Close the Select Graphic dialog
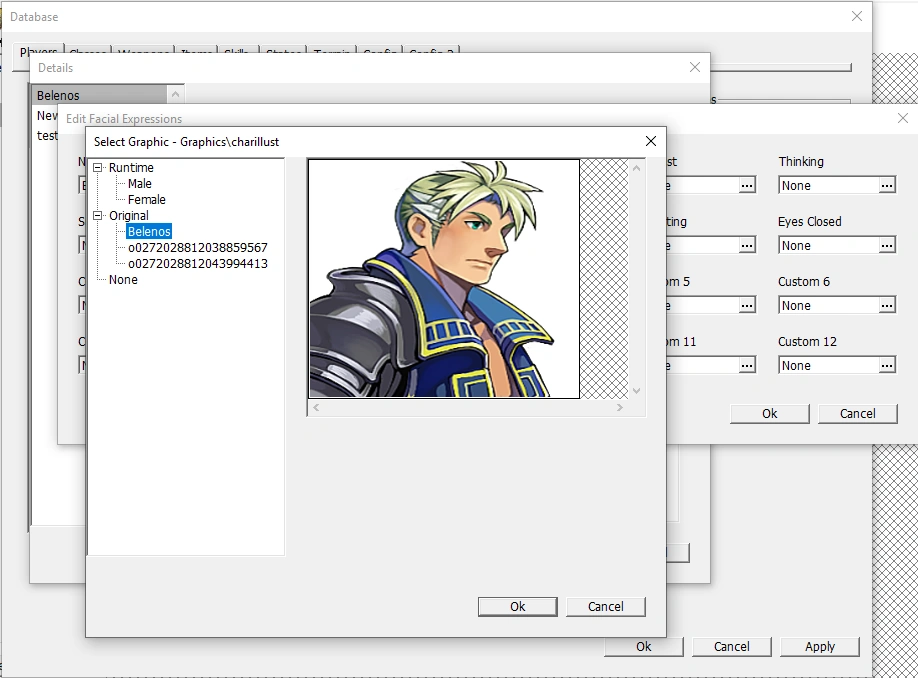The height and width of the screenshot is (678, 918). [x=650, y=141]
